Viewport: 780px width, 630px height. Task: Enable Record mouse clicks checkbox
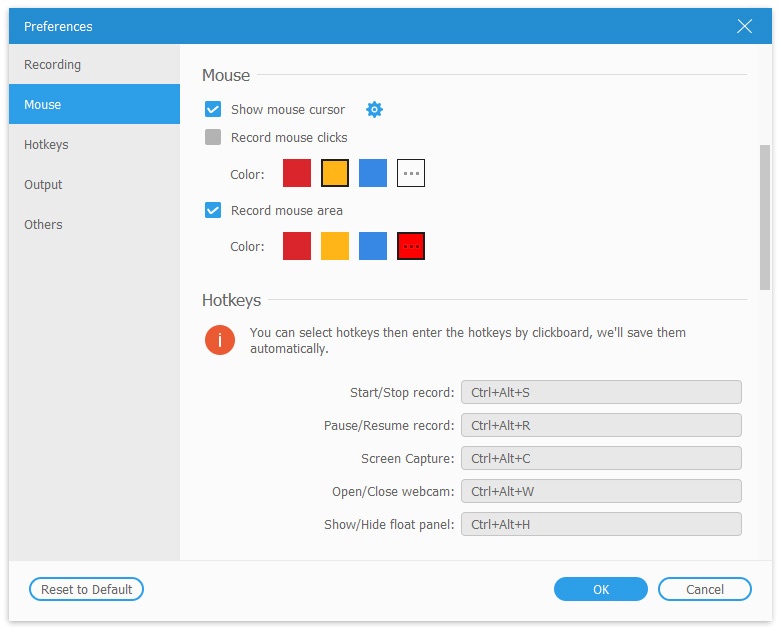[213, 138]
